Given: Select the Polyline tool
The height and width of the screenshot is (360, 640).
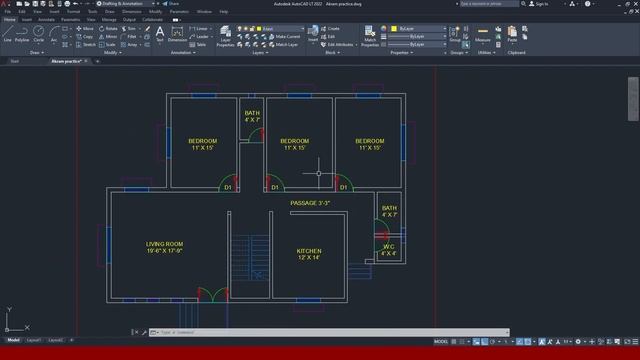Looking at the screenshot, I should 22,33.
